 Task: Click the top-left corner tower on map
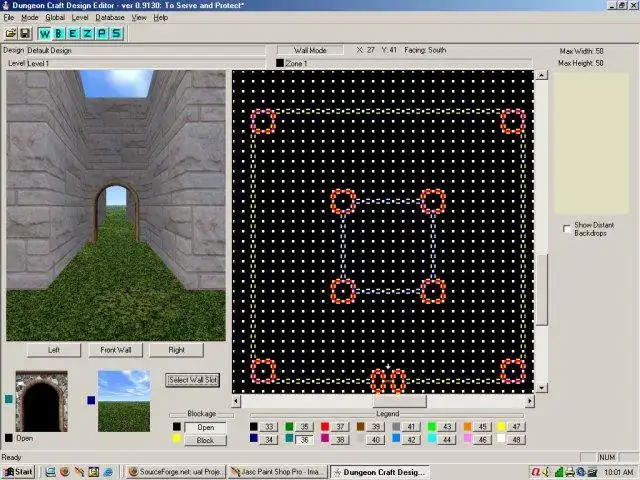263,121
